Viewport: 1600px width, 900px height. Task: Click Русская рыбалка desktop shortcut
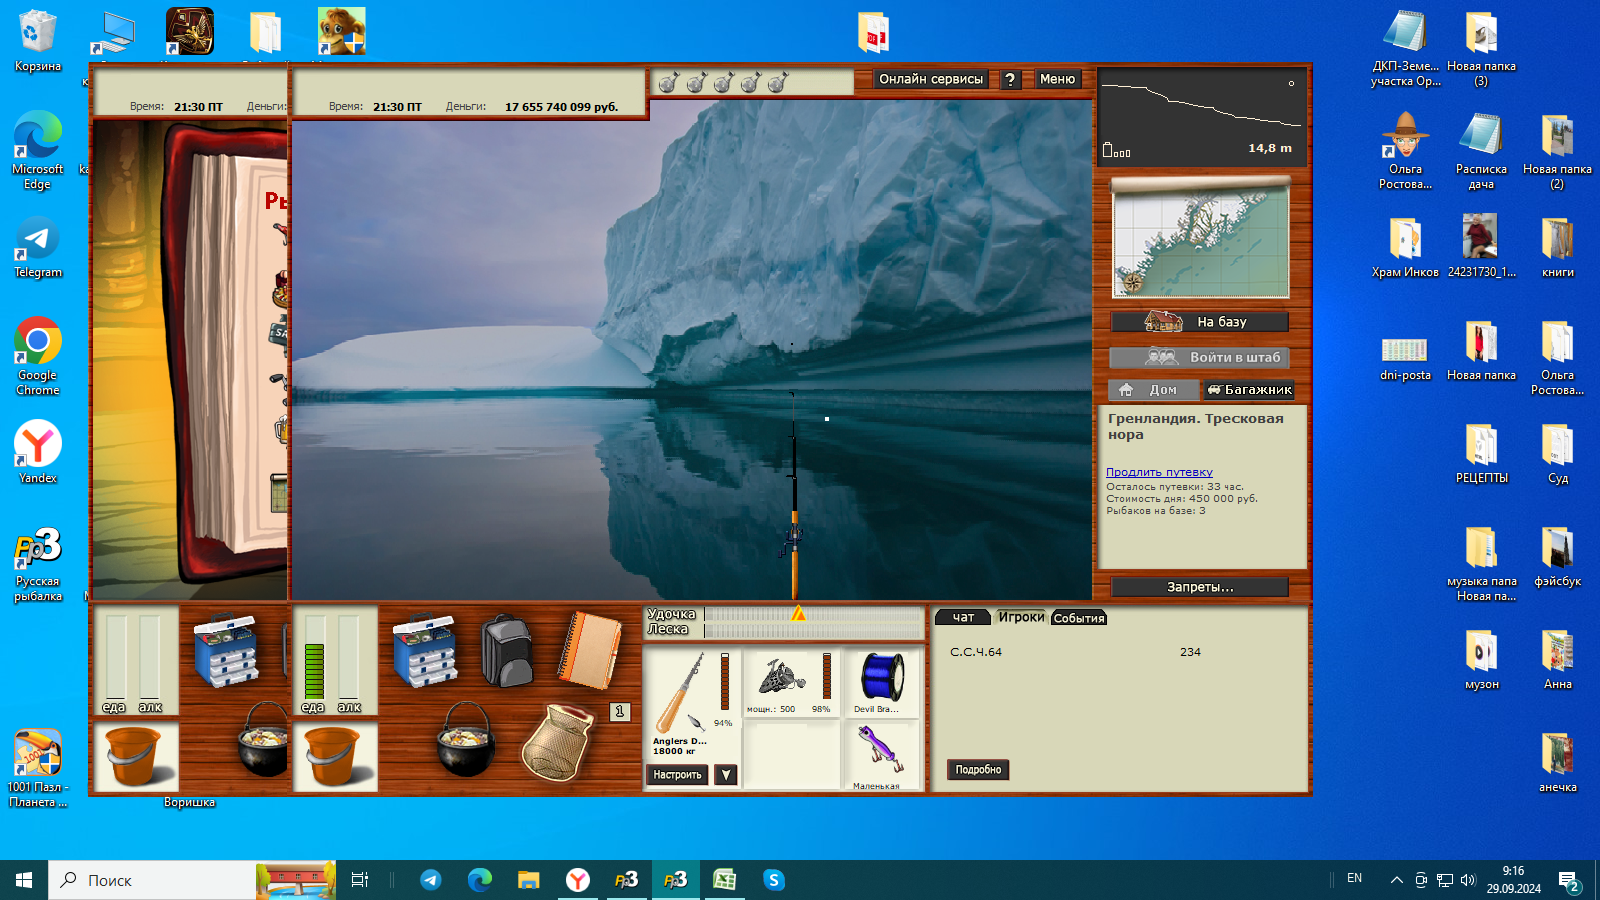click(x=37, y=564)
